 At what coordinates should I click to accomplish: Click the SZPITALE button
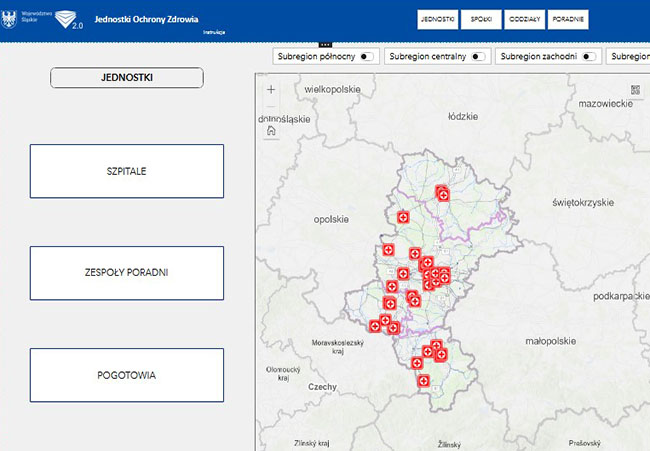tap(126, 171)
